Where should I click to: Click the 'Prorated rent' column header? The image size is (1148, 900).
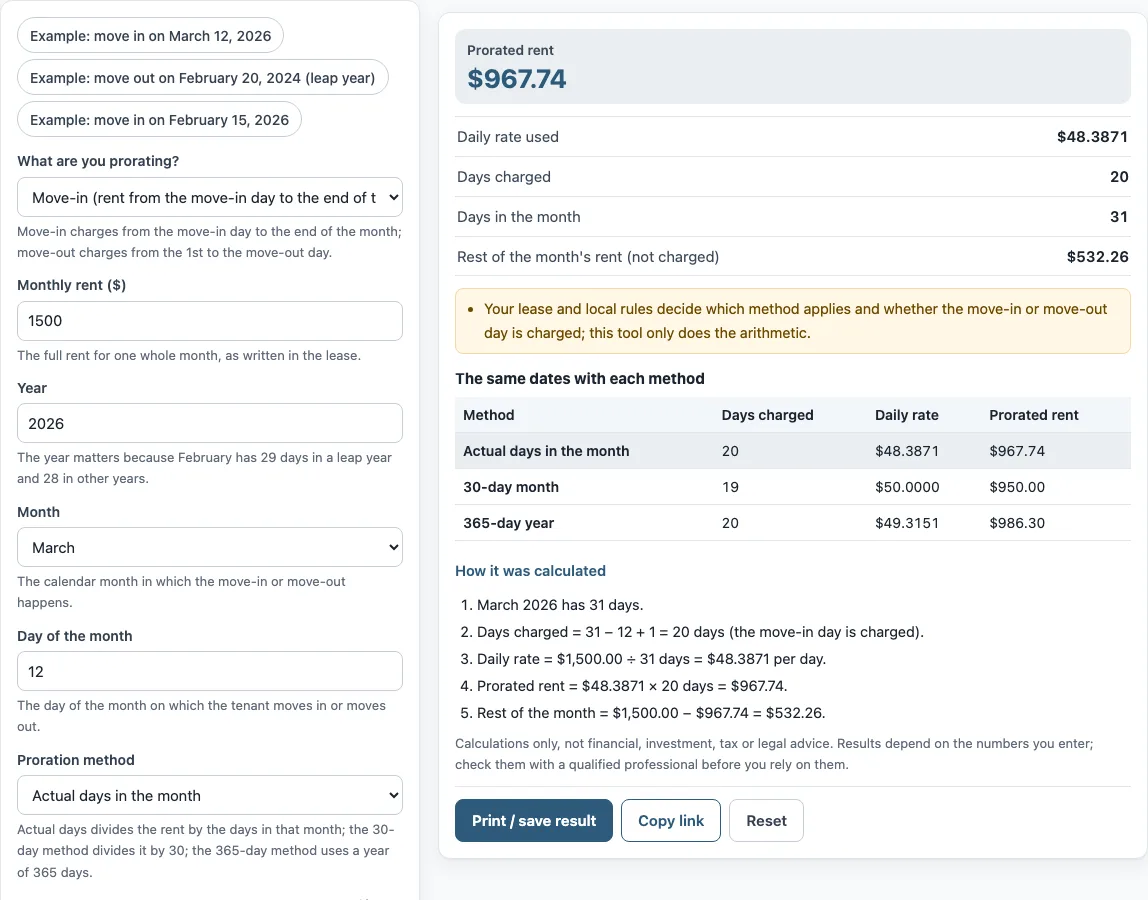[1034, 414]
